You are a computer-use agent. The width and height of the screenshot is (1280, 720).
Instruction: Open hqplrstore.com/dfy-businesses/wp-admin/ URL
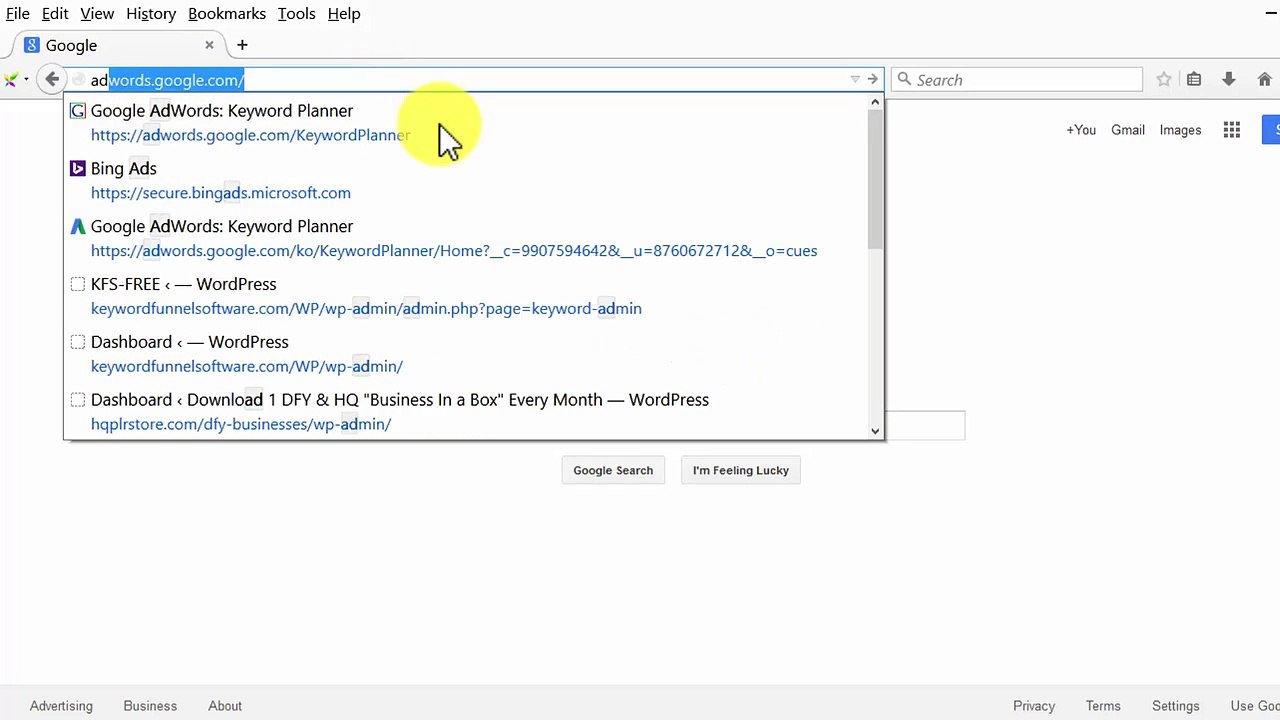point(241,425)
